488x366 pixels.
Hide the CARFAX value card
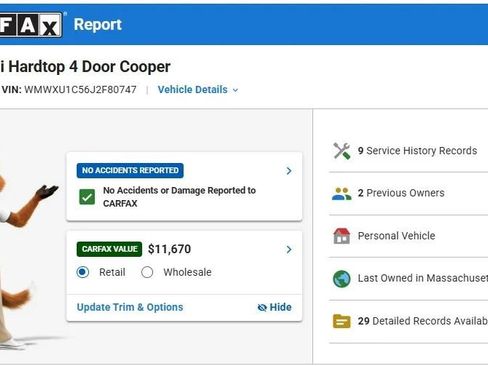(x=275, y=307)
